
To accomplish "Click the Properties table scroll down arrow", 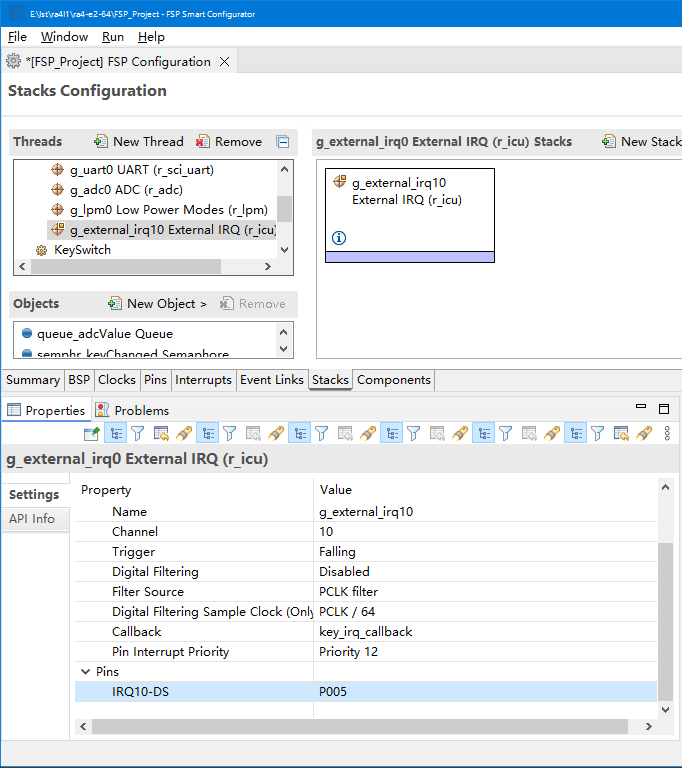I will [665, 710].
